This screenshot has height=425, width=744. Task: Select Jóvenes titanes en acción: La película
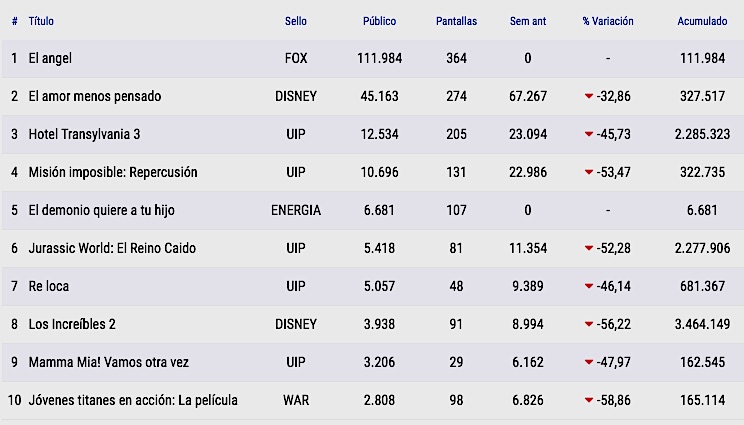point(133,400)
